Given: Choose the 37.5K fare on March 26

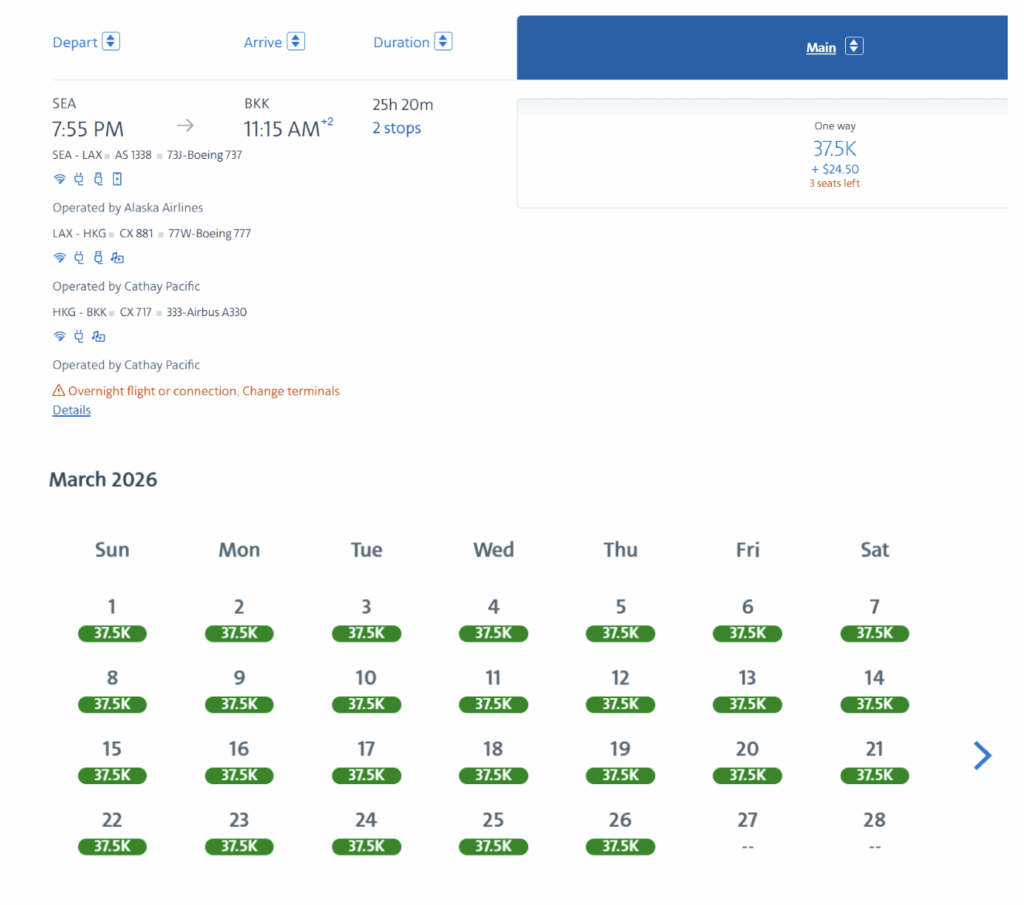Looking at the screenshot, I should [x=620, y=846].
